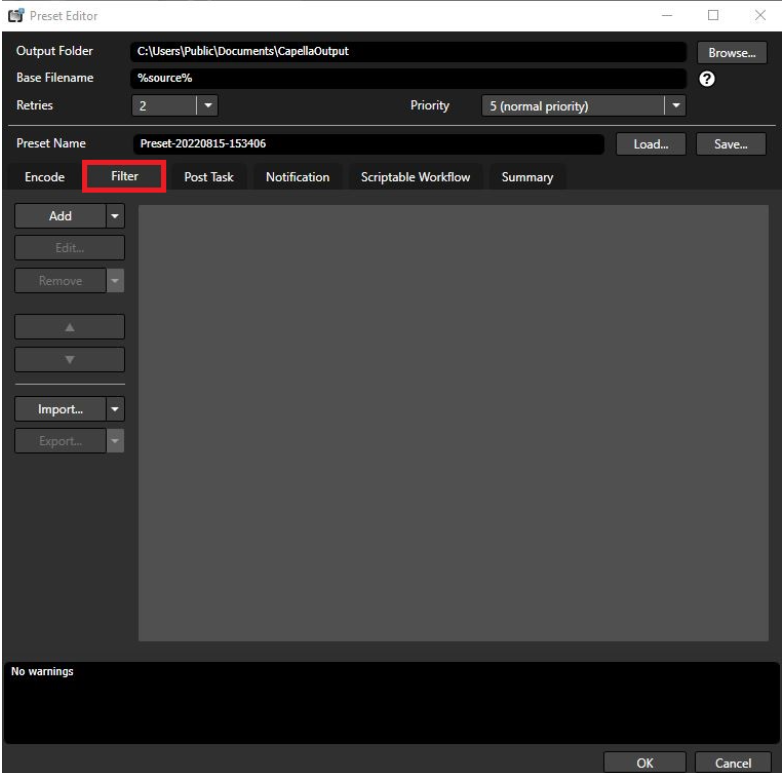The width and height of the screenshot is (782, 773).
Task: Expand the Export dropdown arrow
Action: (x=115, y=441)
